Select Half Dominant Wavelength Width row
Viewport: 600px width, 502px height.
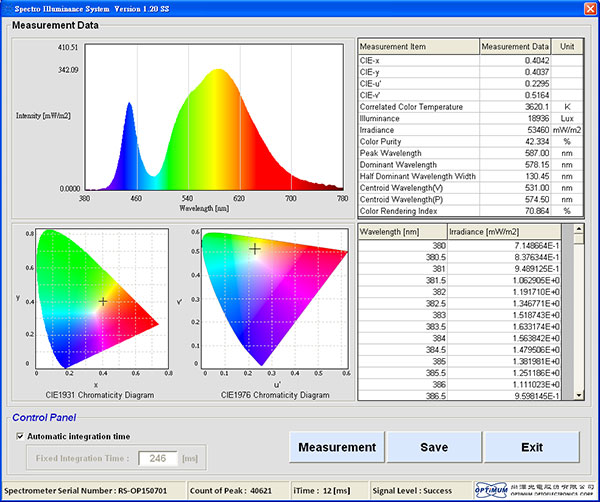[471, 176]
